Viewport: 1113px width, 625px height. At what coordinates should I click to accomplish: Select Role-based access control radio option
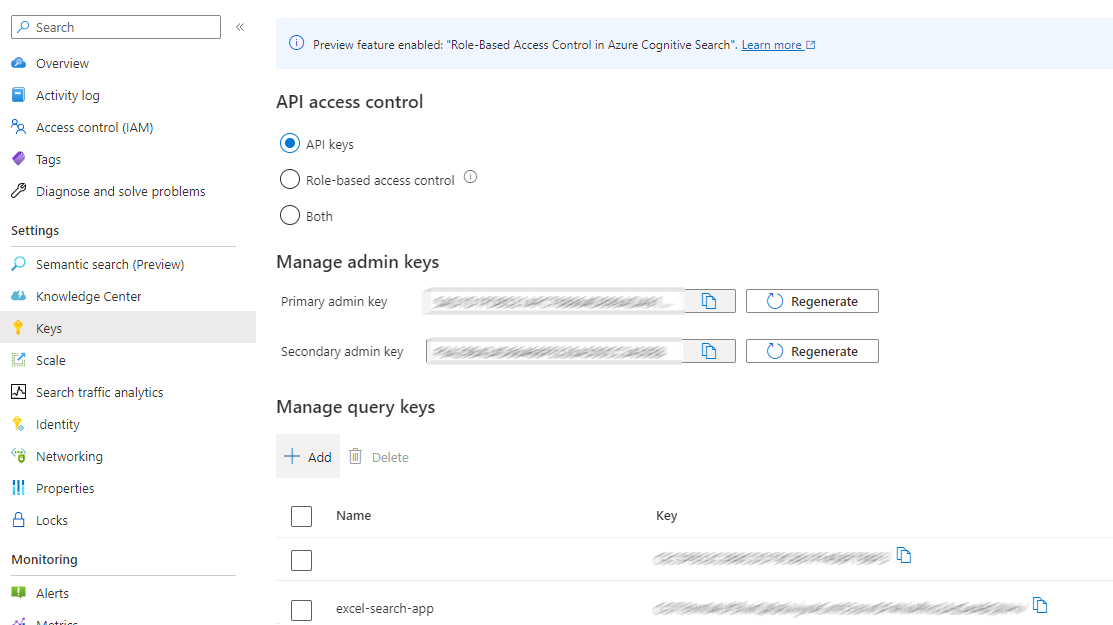coord(290,179)
